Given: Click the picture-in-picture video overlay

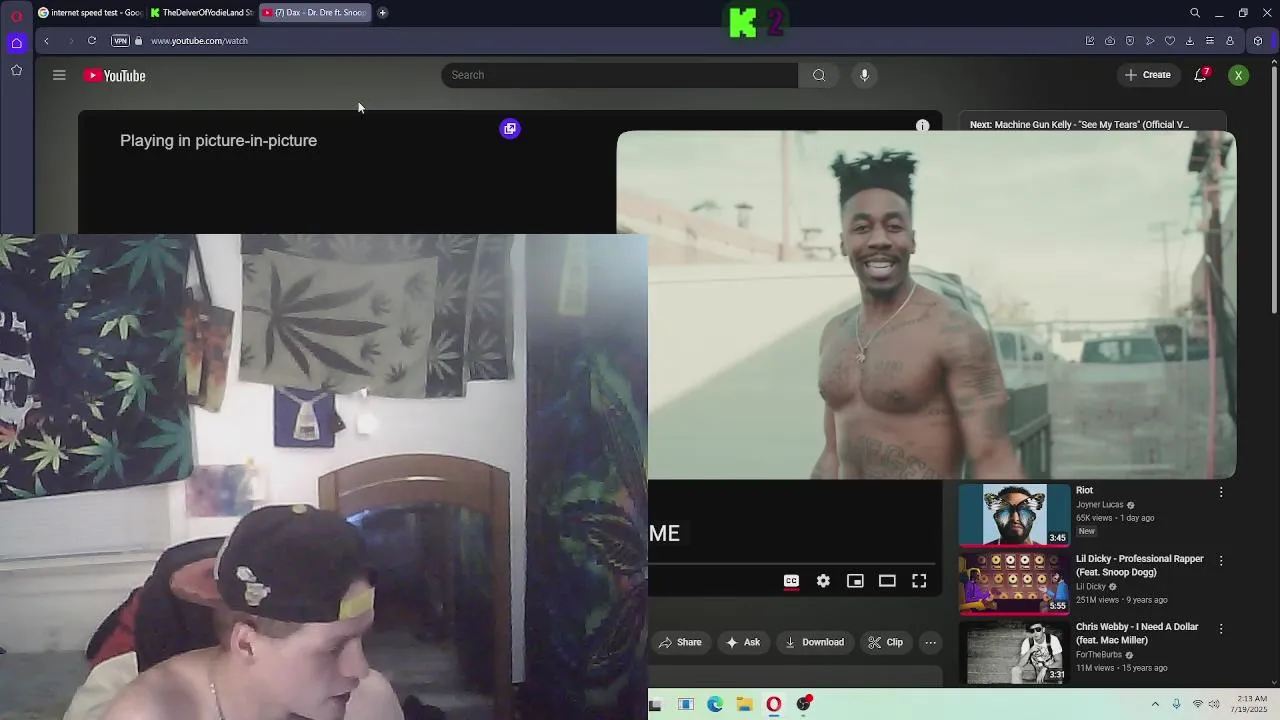Looking at the screenshot, I should (x=926, y=305).
